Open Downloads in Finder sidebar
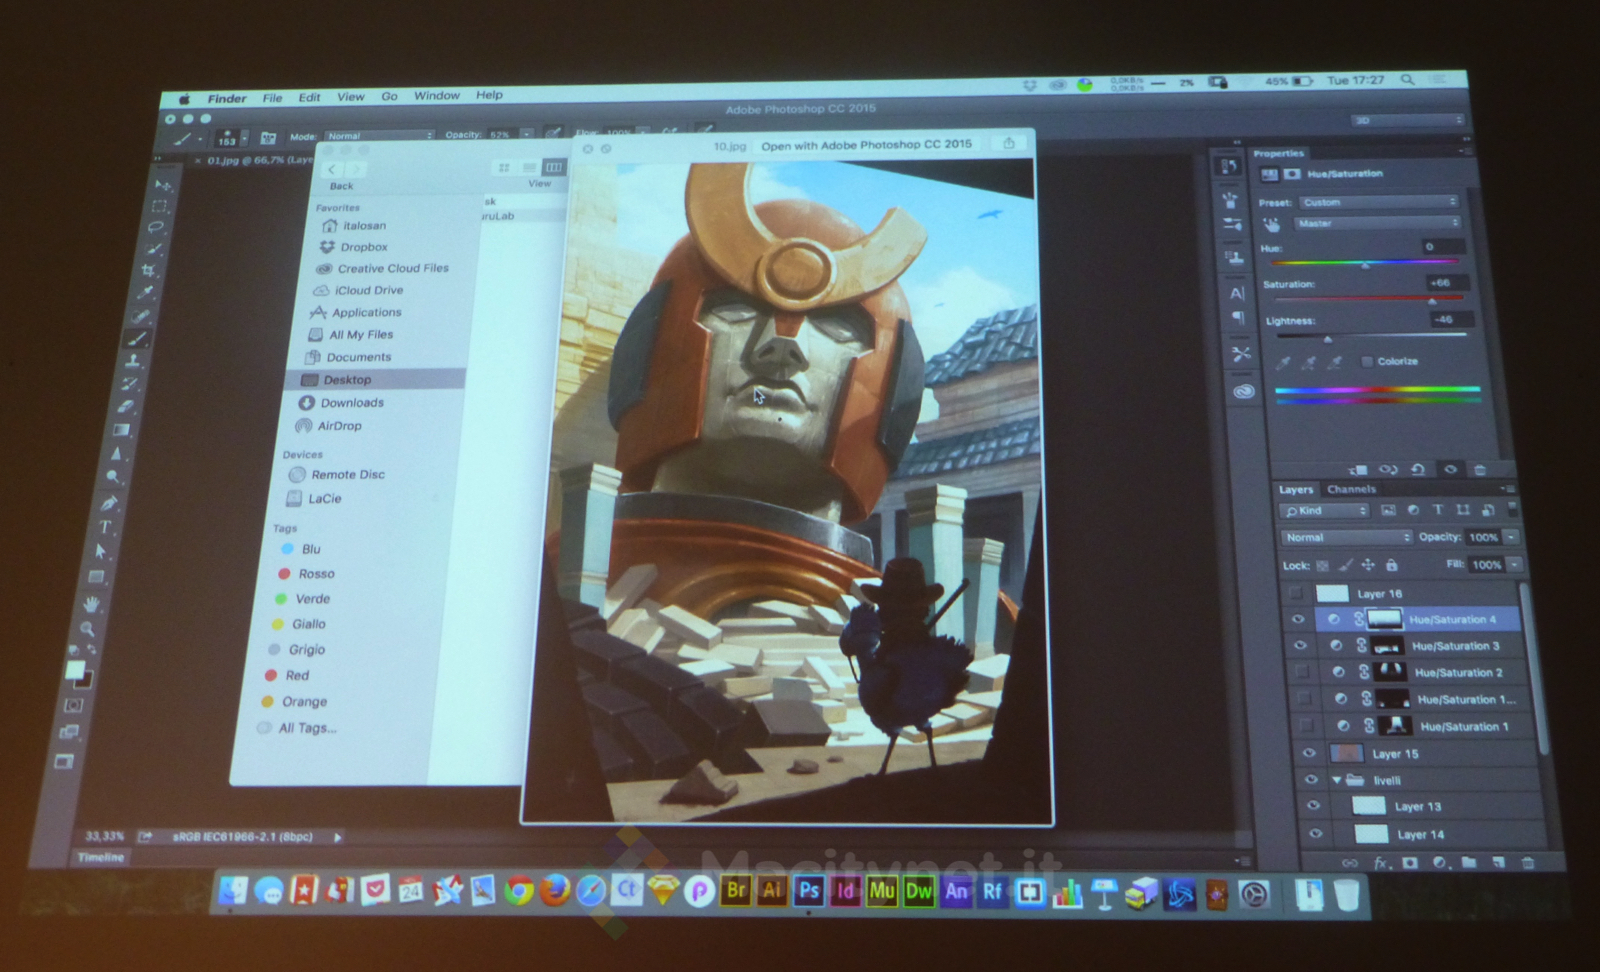The image size is (1600, 972). tap(352, 403)
